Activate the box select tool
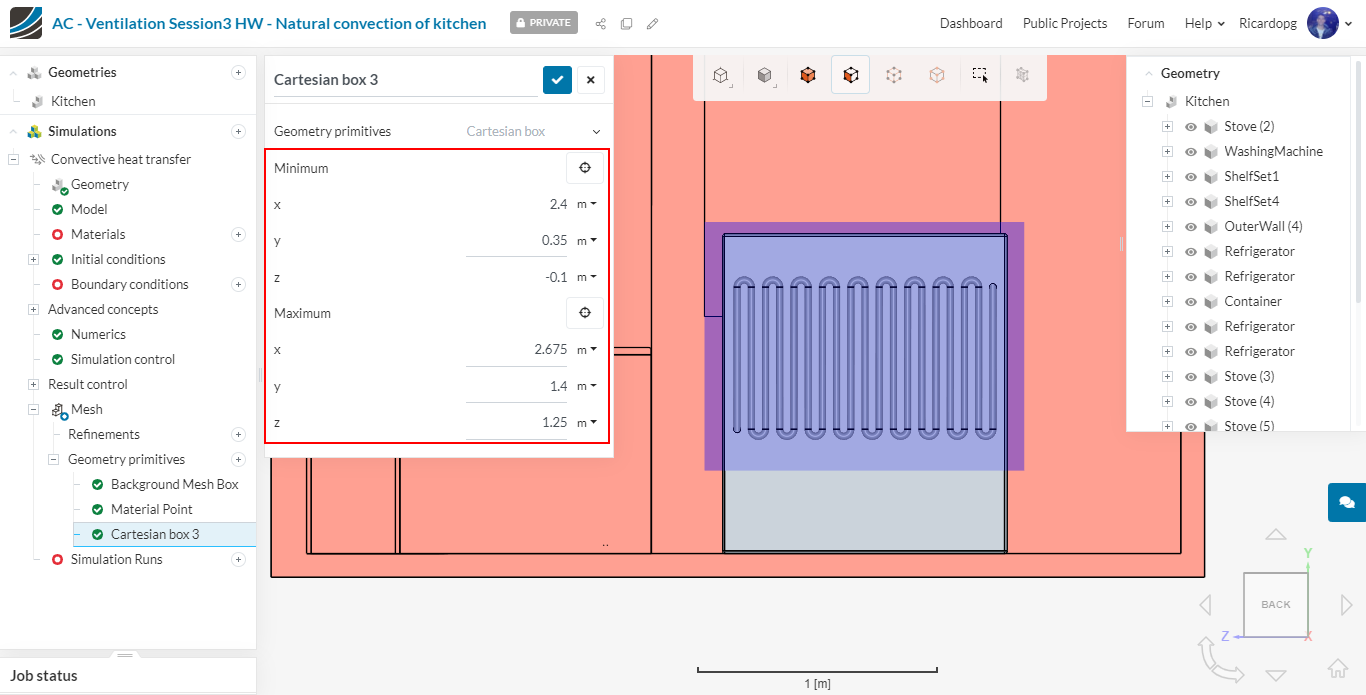1366x695 pixels. [980, 75]
